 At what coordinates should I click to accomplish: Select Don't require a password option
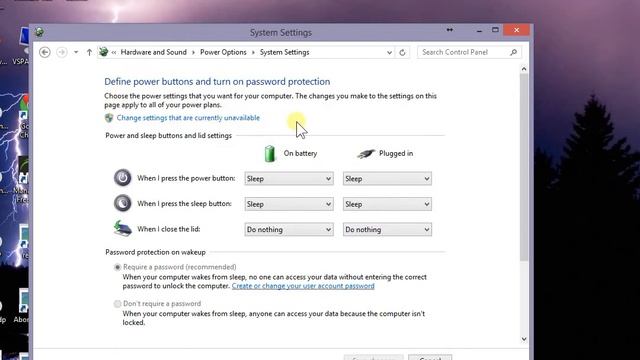(x=118, y=304)
